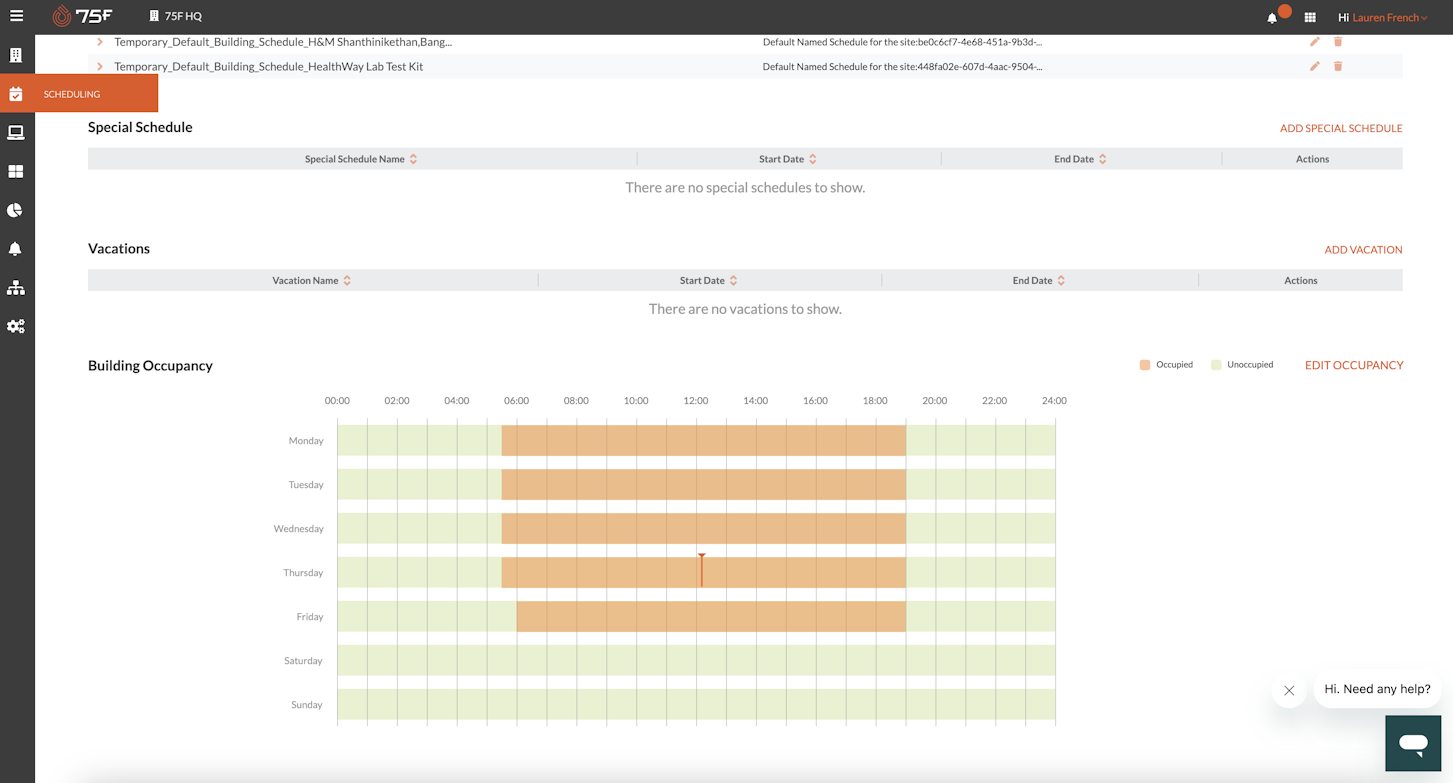Open the gears settings icon in the sidebar
This screenshot has width=1453, height=783.
(16, 327)
